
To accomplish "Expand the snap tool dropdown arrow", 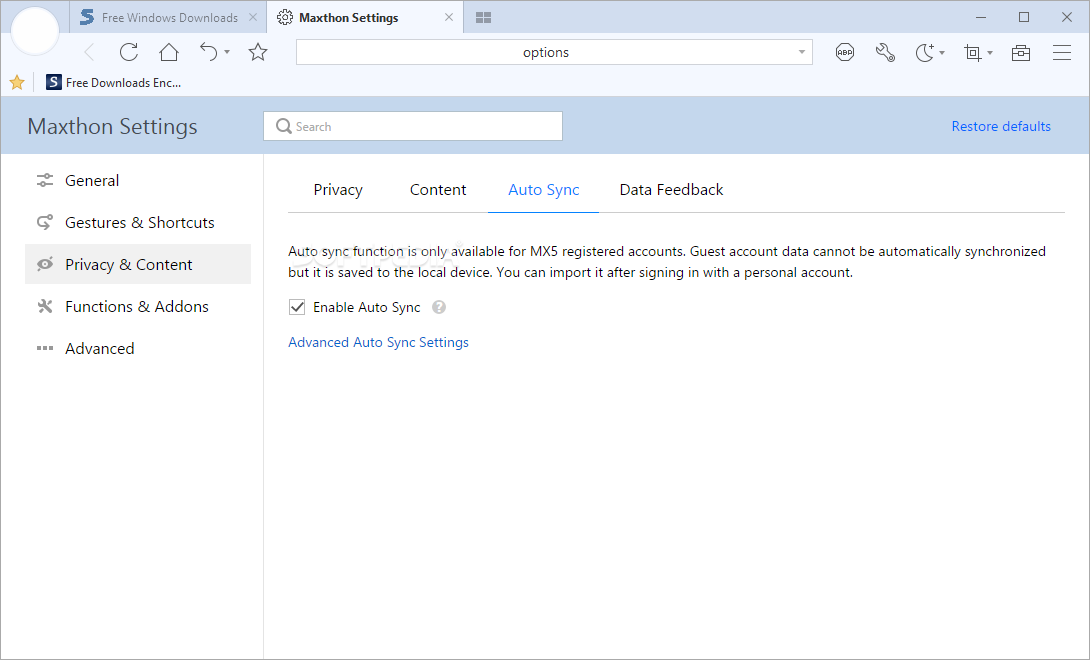I will point(990,53).
